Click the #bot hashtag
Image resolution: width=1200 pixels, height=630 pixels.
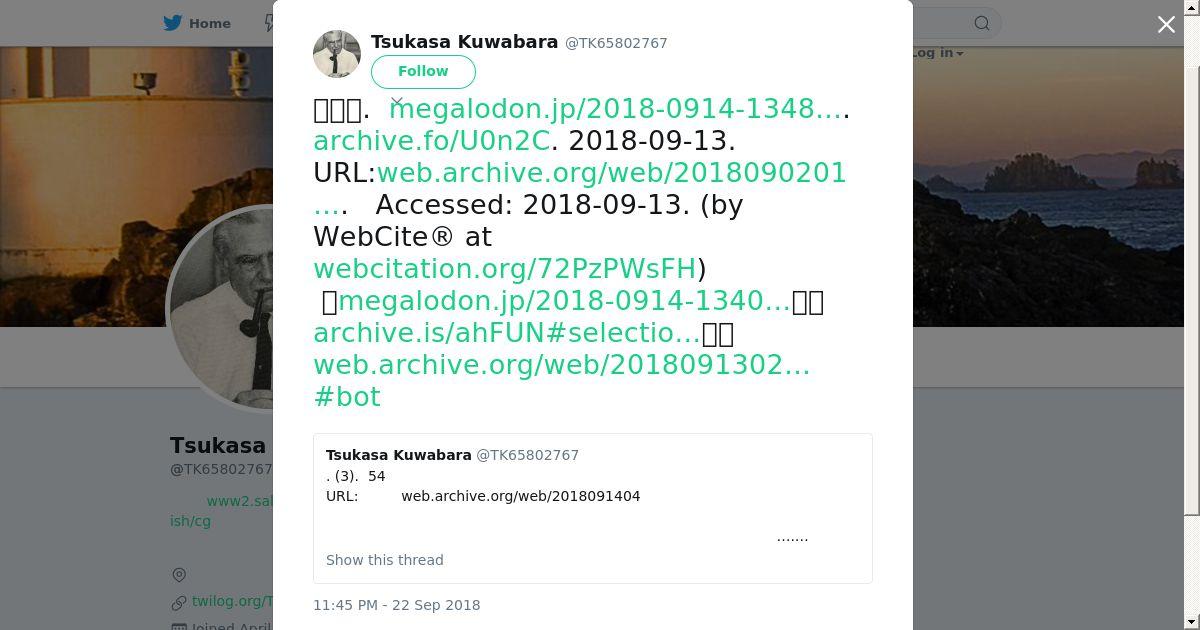point(347,397)
